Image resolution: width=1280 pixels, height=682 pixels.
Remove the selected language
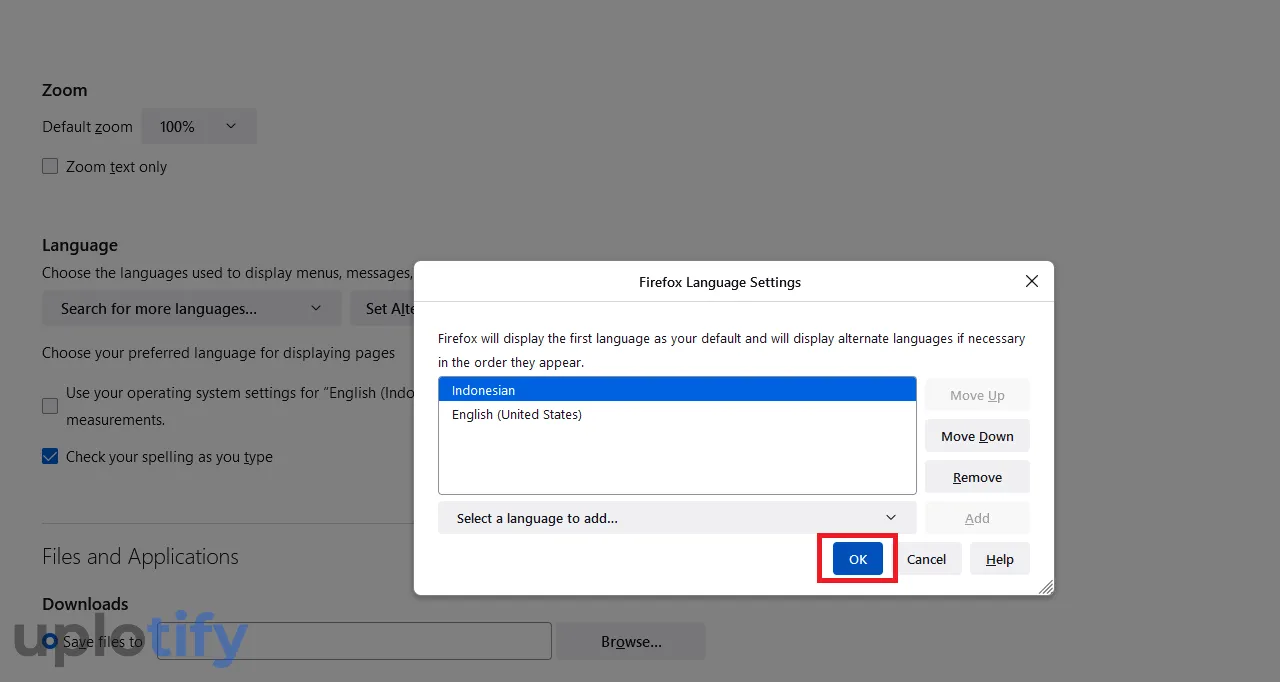point(977,477)
